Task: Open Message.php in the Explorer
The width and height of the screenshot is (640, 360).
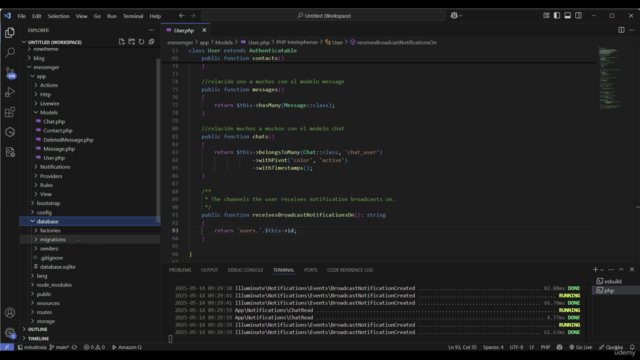Action: point(59,149)
